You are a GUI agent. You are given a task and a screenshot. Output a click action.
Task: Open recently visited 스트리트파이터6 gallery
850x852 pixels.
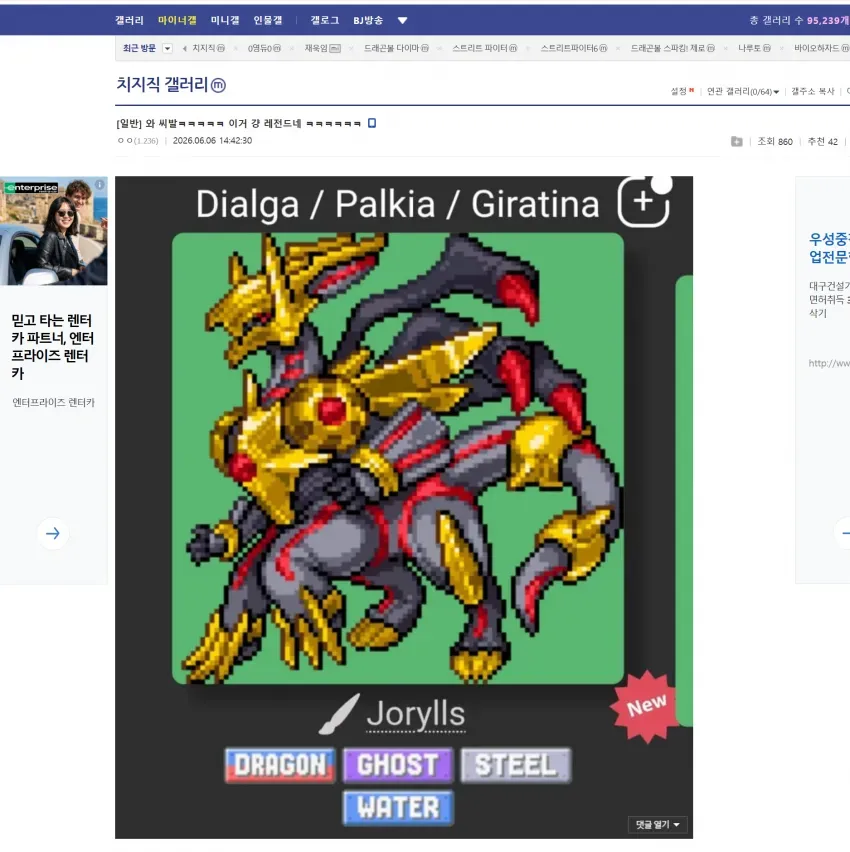point(573,48)
